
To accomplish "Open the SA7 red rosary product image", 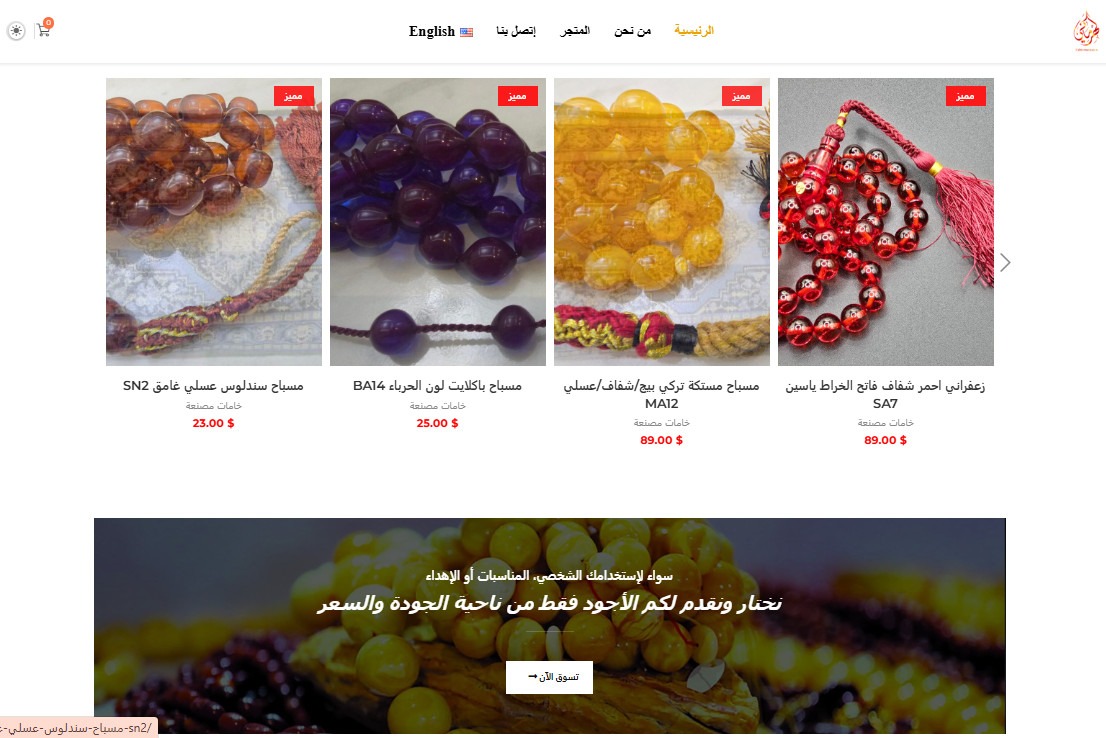I will click(886, 222).
